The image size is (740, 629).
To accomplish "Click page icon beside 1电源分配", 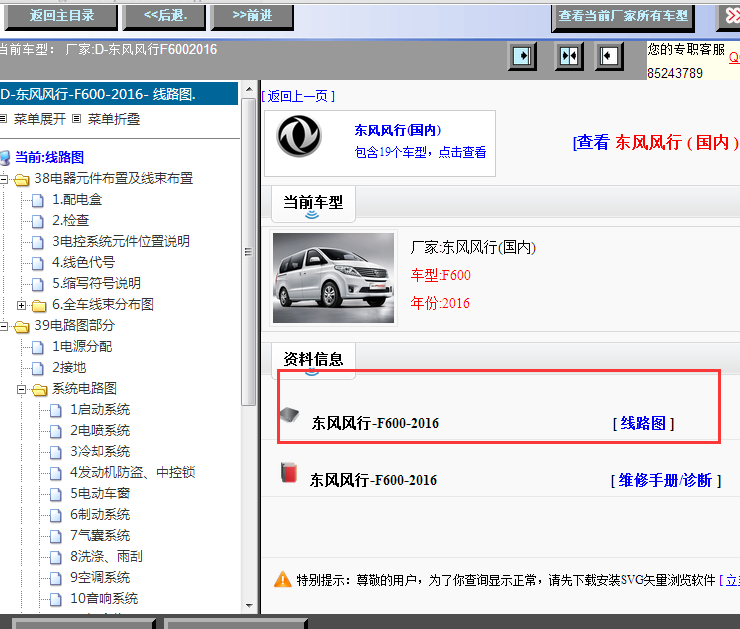I will point(38,347).
